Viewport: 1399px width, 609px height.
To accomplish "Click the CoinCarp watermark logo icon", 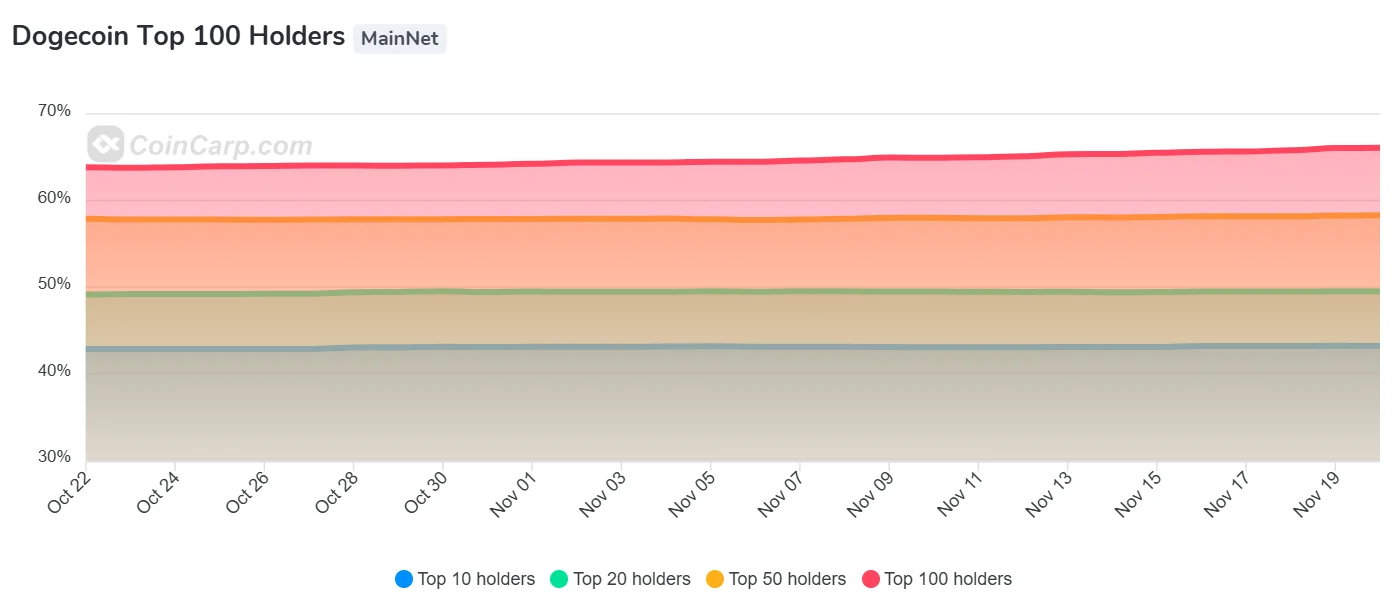I will (105, 145).
